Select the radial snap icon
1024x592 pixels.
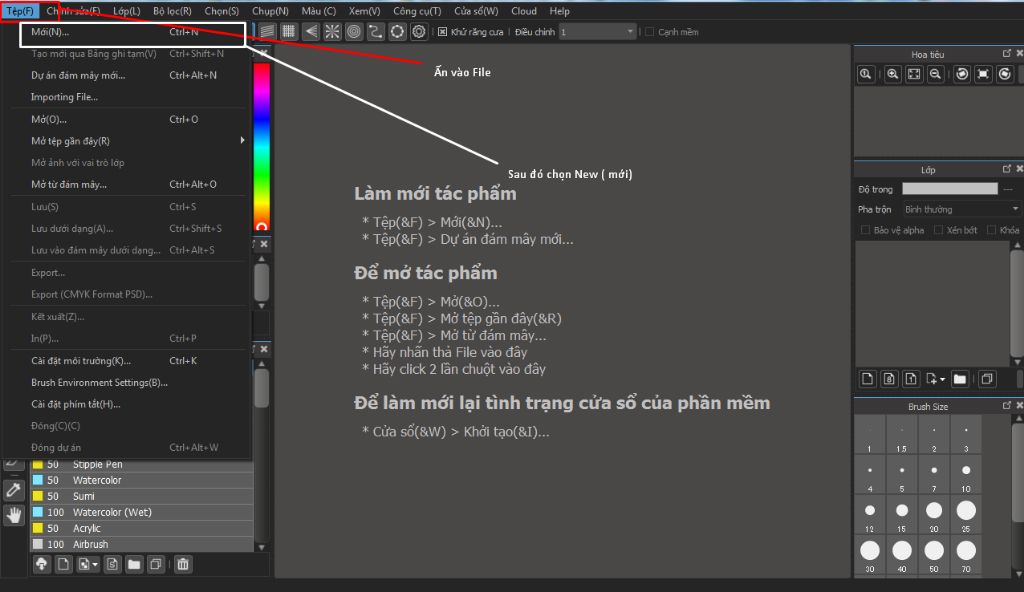[x=332, y=31]
